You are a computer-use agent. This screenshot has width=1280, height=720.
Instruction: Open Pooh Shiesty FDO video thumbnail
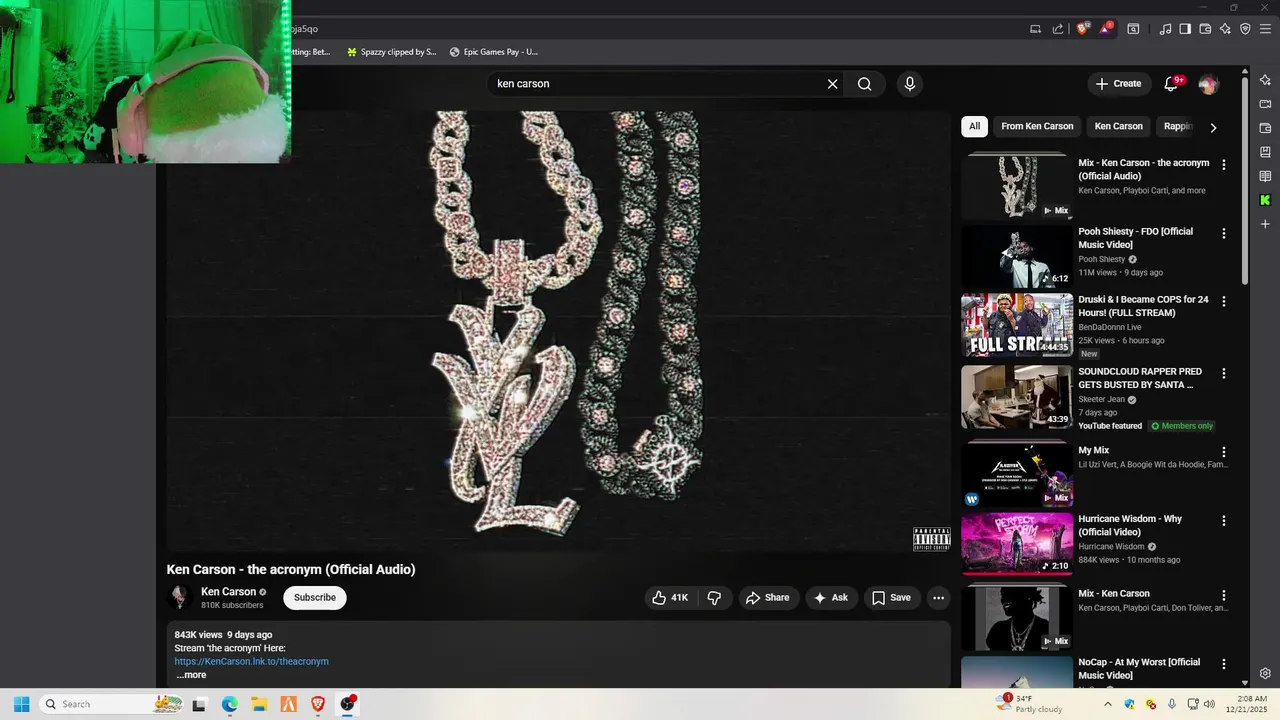1017,256
